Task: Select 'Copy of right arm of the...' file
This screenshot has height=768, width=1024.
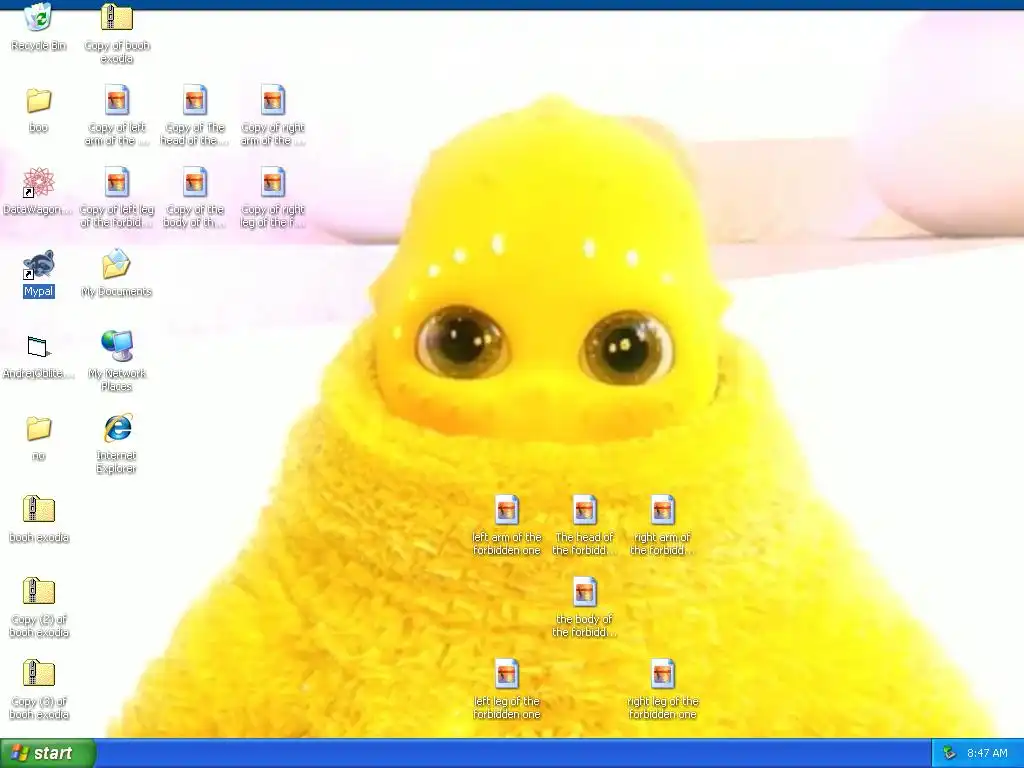Action: pos(273,101)
